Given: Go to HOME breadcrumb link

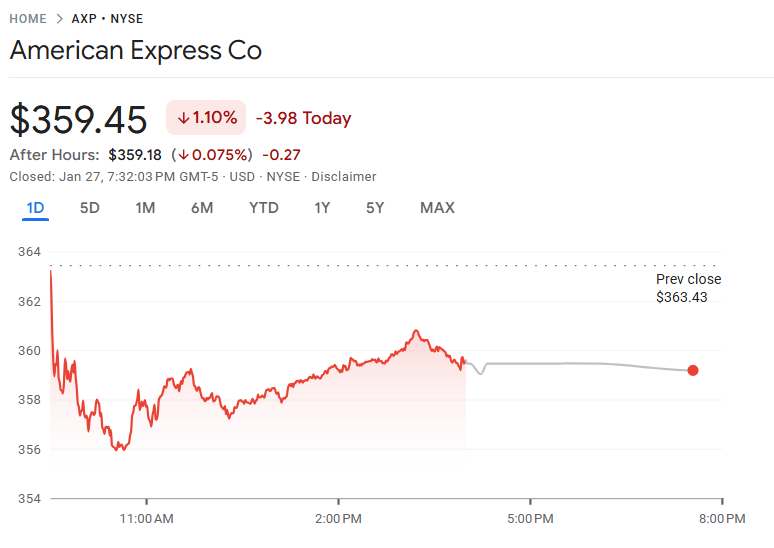Looking at the screenshot, I should (x=28, y=19).
